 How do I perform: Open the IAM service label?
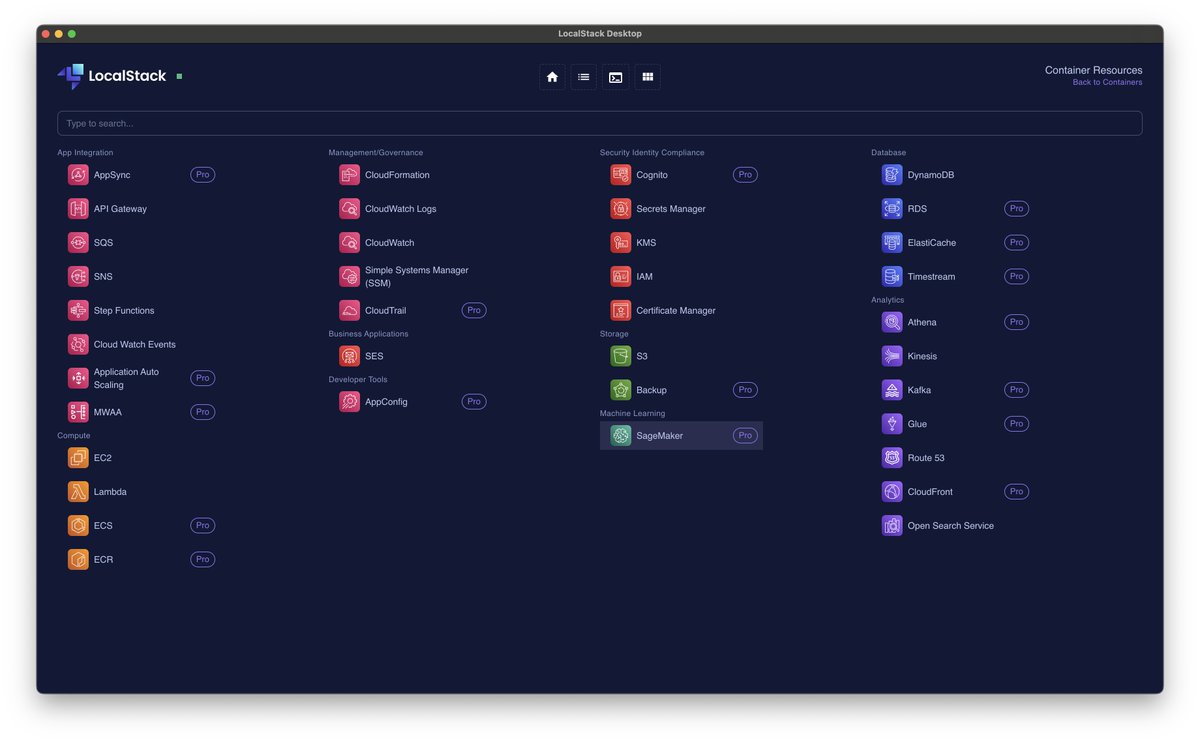(x=645, y=277)
